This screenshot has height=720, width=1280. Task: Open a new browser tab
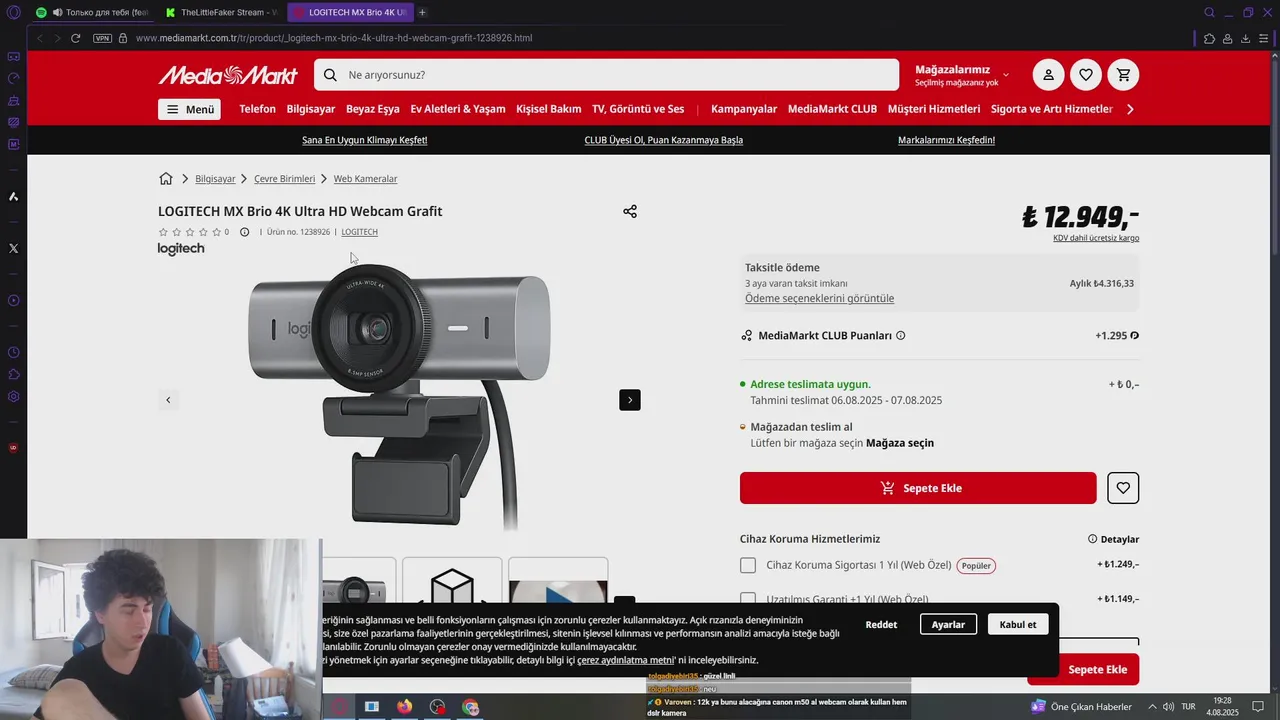[422, 12]
